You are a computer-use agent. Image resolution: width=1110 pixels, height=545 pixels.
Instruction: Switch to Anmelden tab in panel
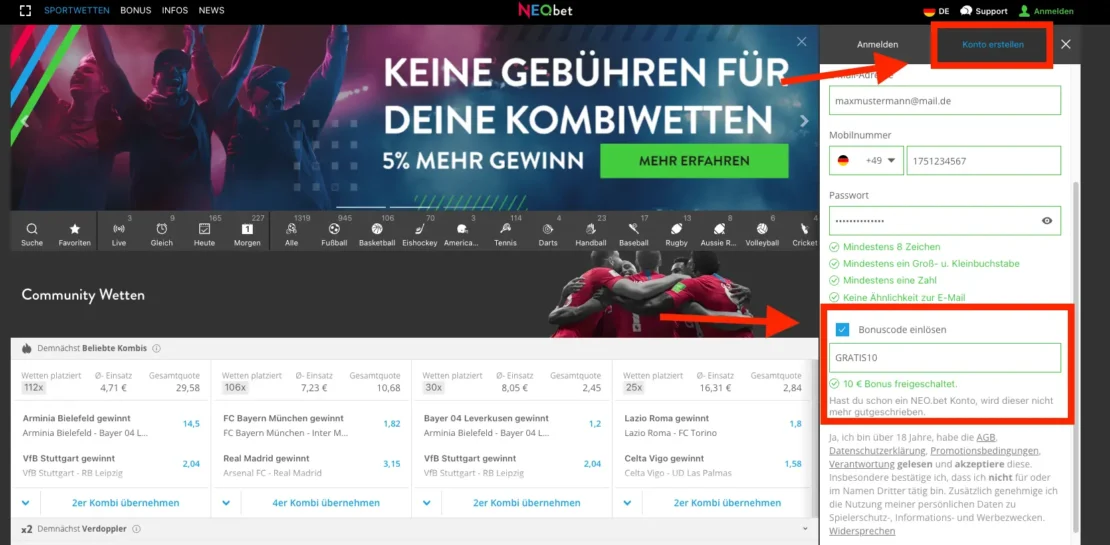[877, 45]
